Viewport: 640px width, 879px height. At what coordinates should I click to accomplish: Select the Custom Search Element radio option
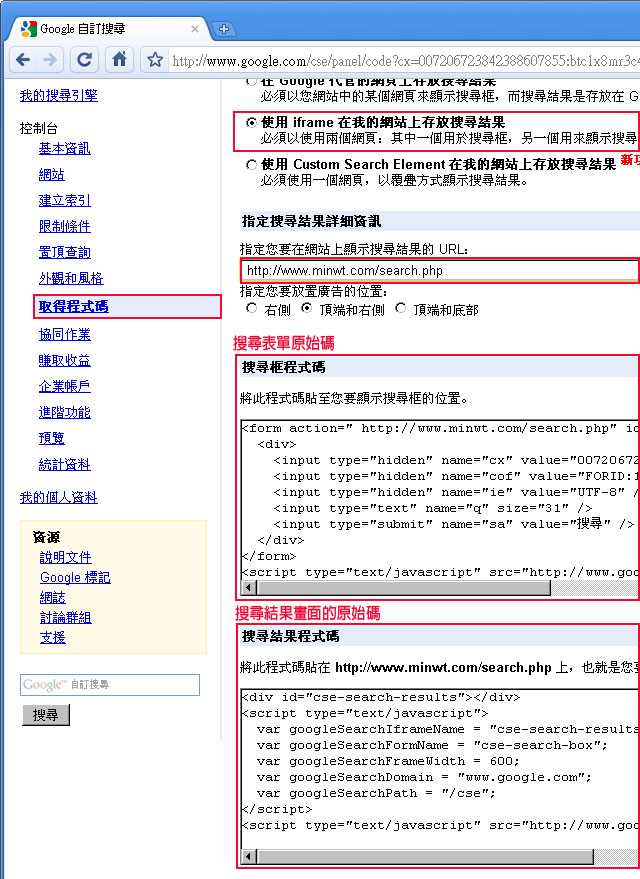[252, 164]
